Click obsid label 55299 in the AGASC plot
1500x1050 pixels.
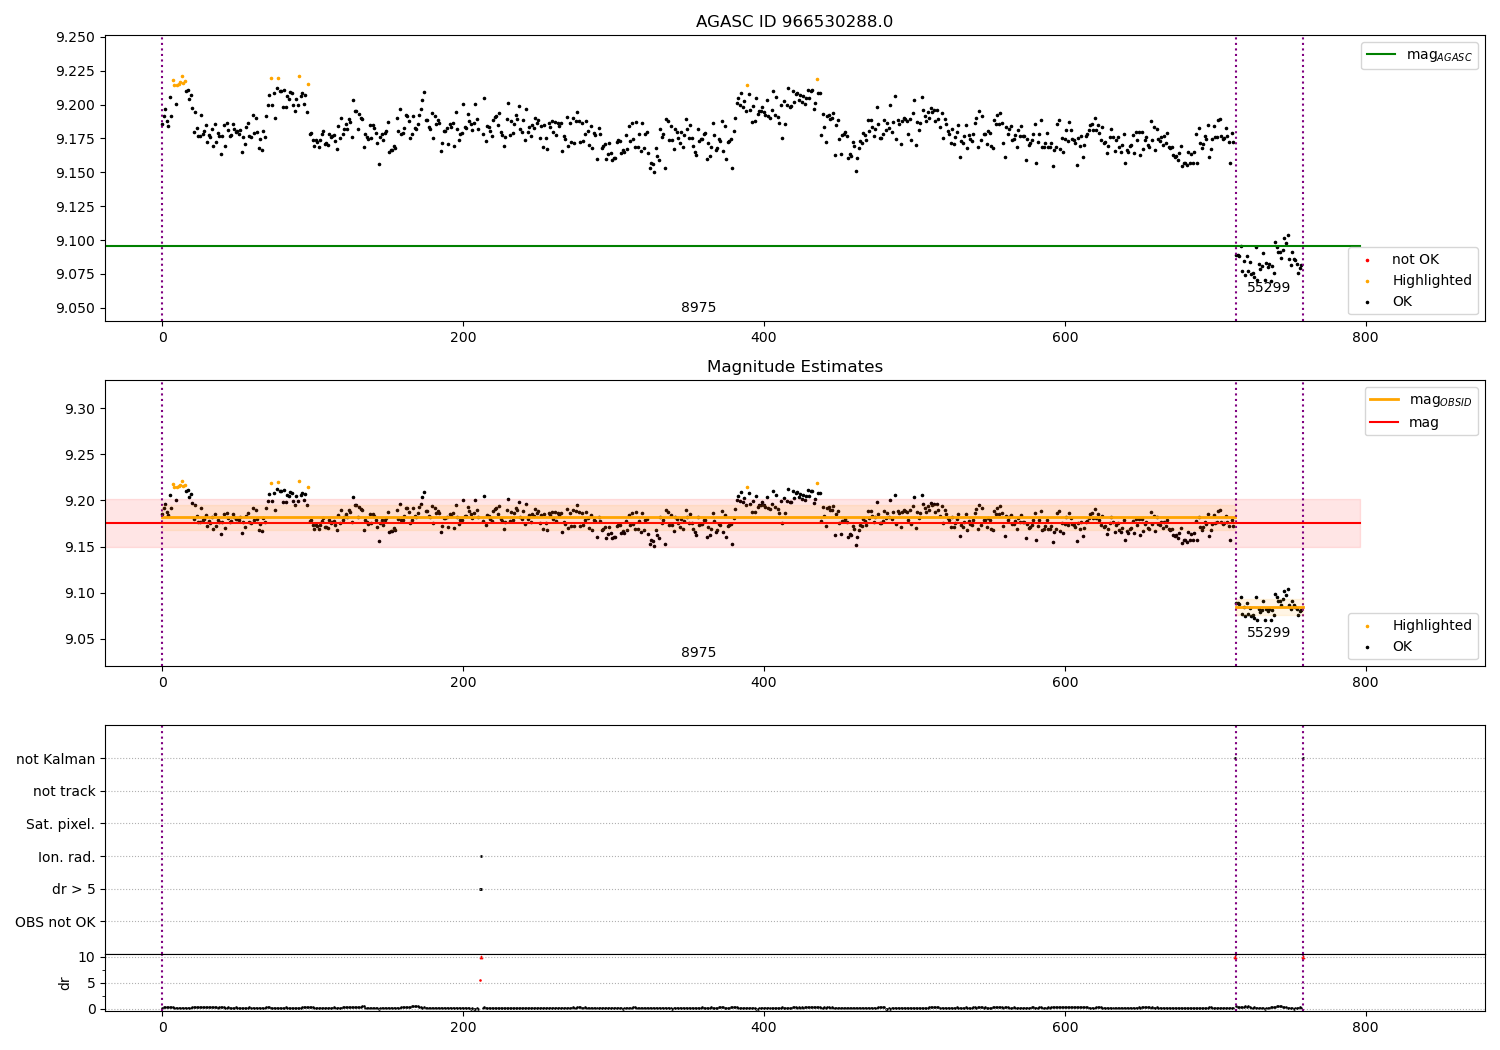[x=1268, y=288]
